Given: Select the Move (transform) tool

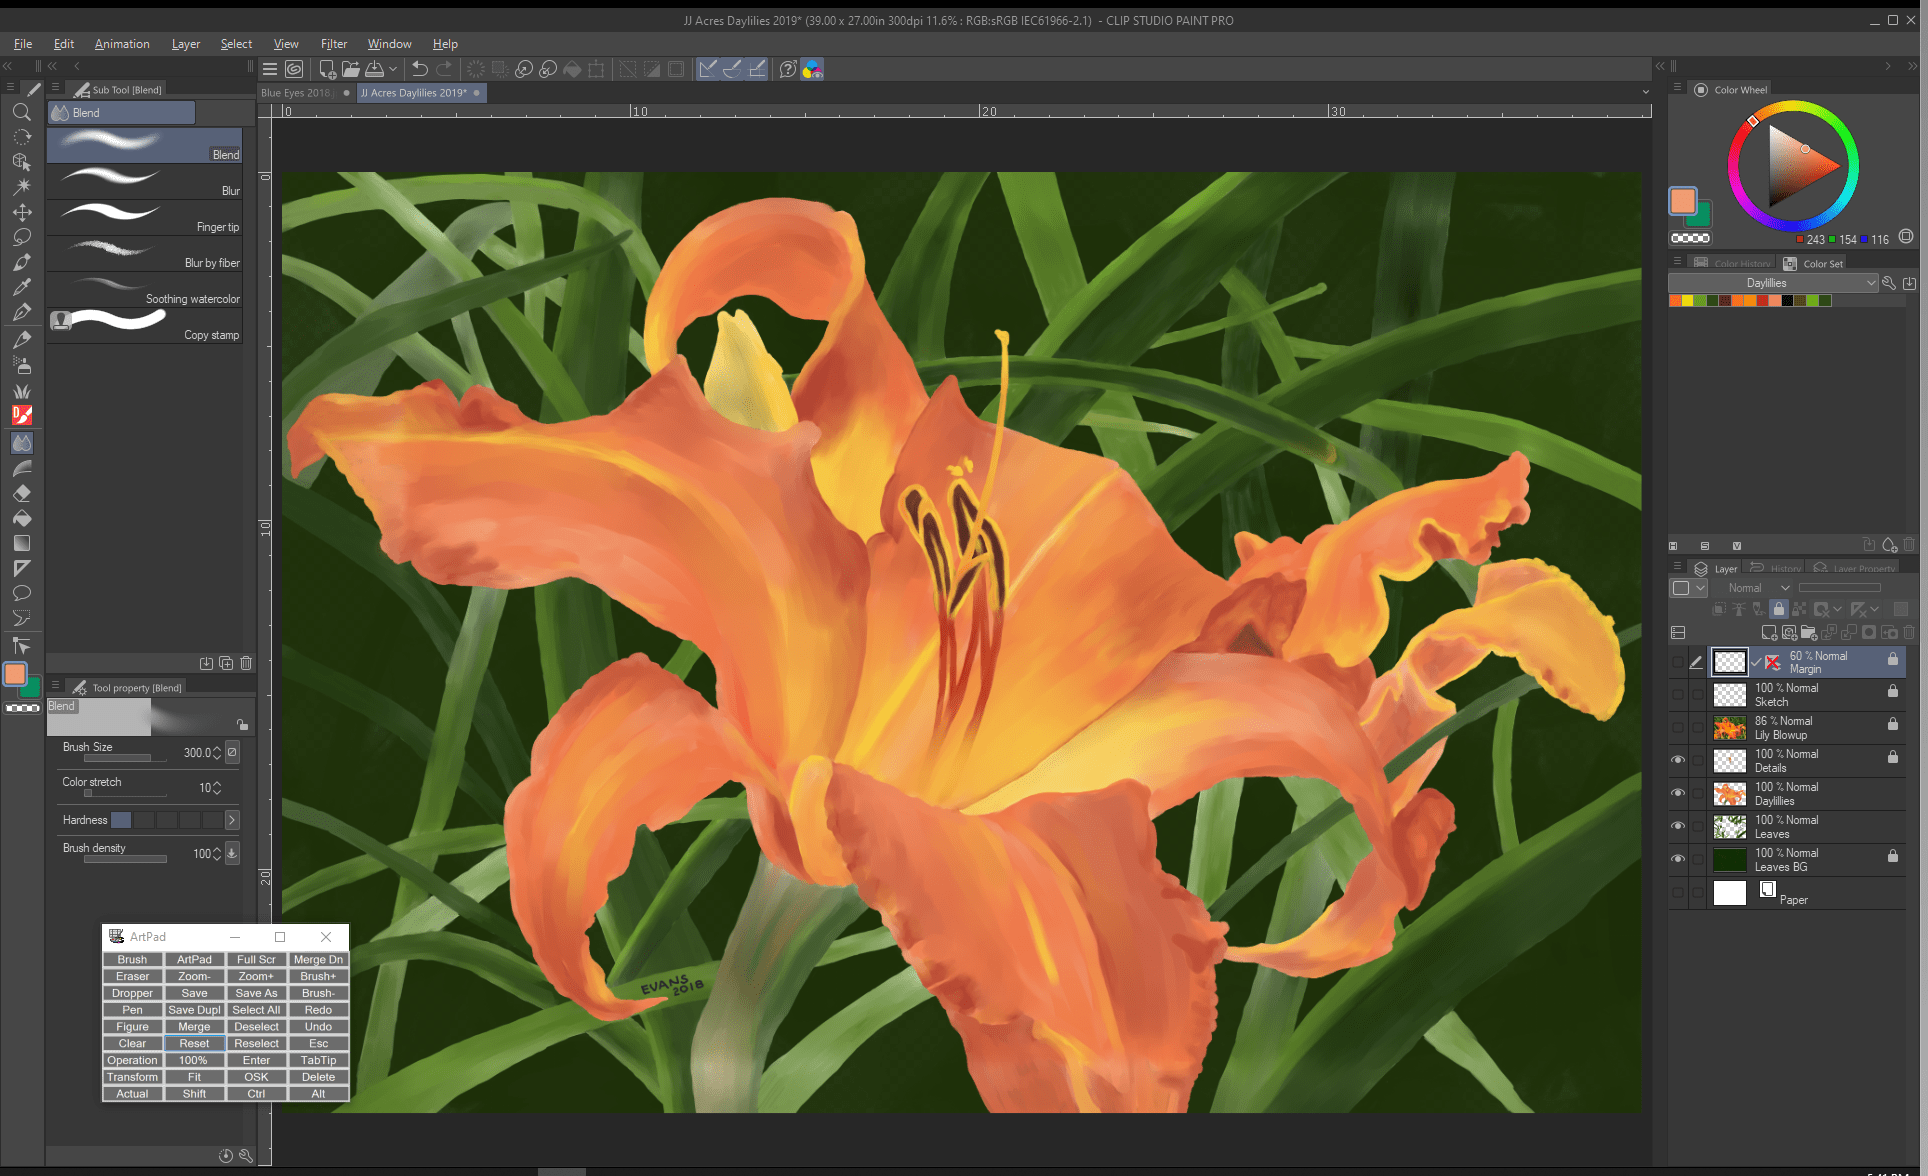Looking at the screenshot, I should 22,211.
